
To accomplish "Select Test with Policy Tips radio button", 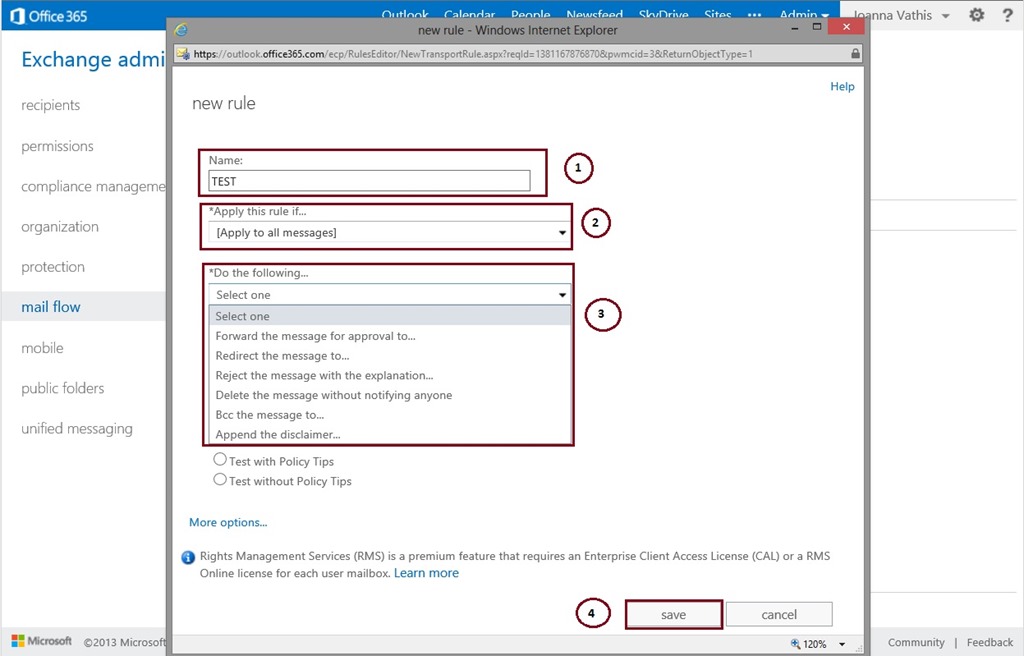I will click(220, 461).
